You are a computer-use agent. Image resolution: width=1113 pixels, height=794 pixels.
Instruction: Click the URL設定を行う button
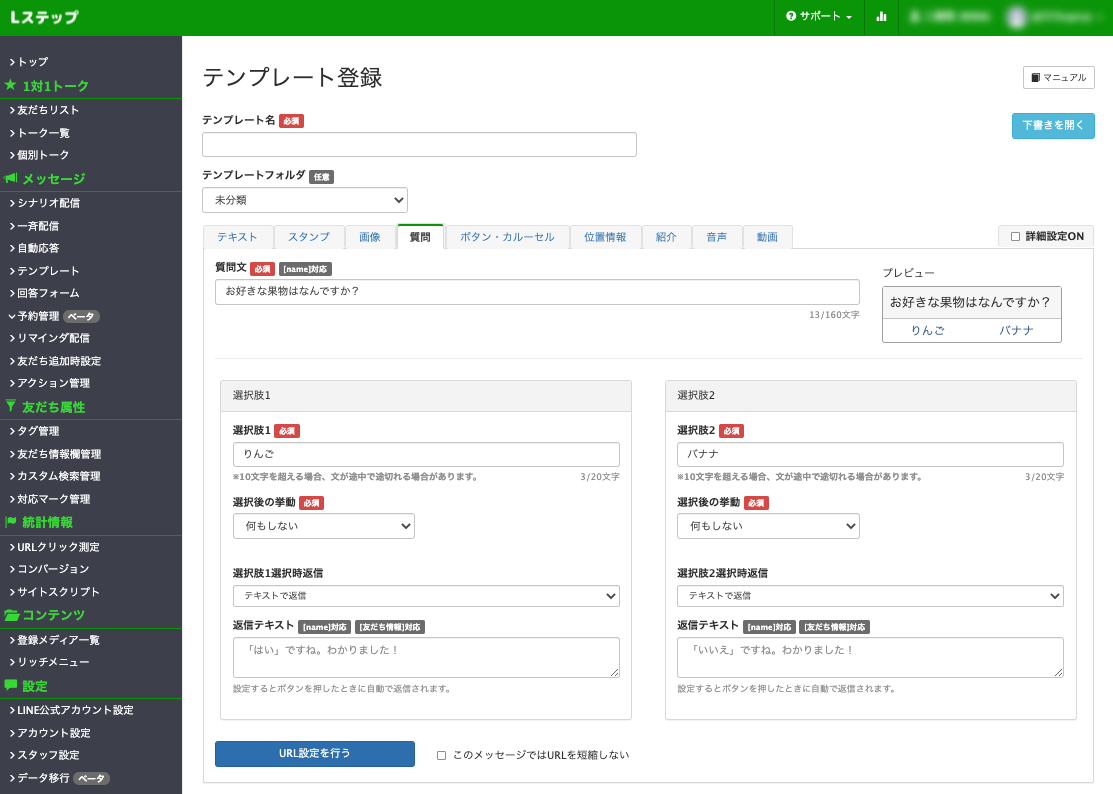(314, 754)
